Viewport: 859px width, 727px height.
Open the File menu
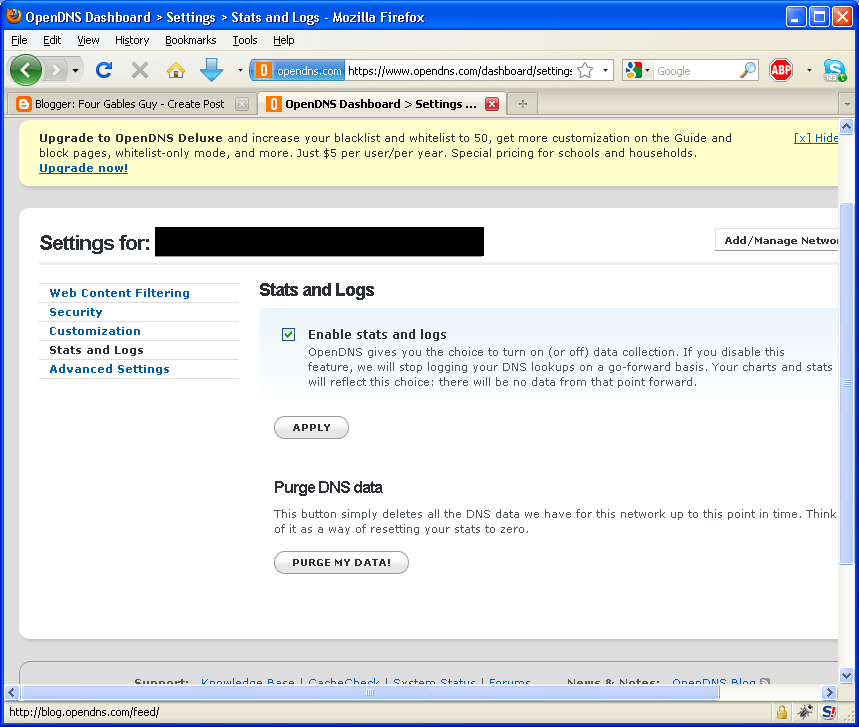[x=19, y=40]
